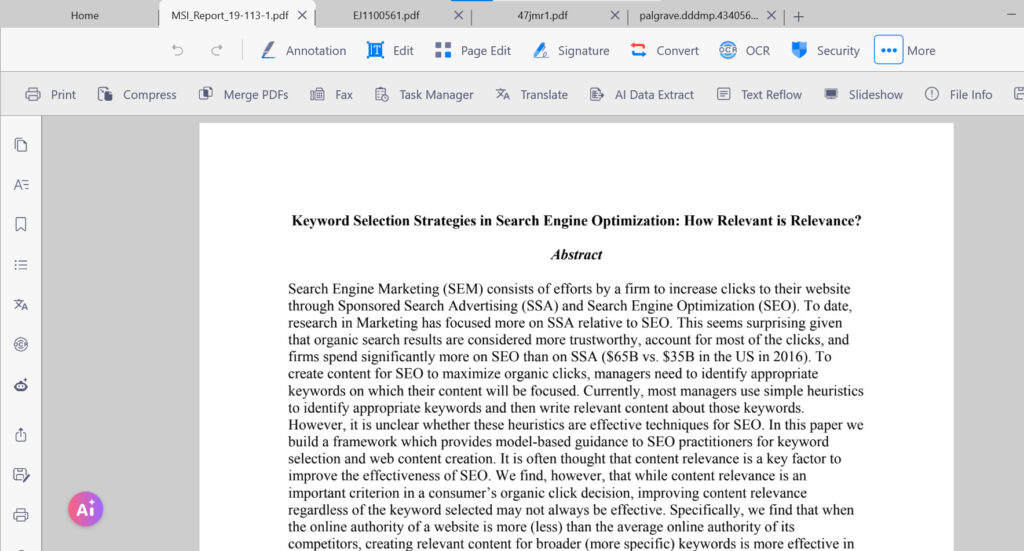Open the Page Edit mode
Image resolution: width=1024 pixels, height=551 pixels.
473,50
